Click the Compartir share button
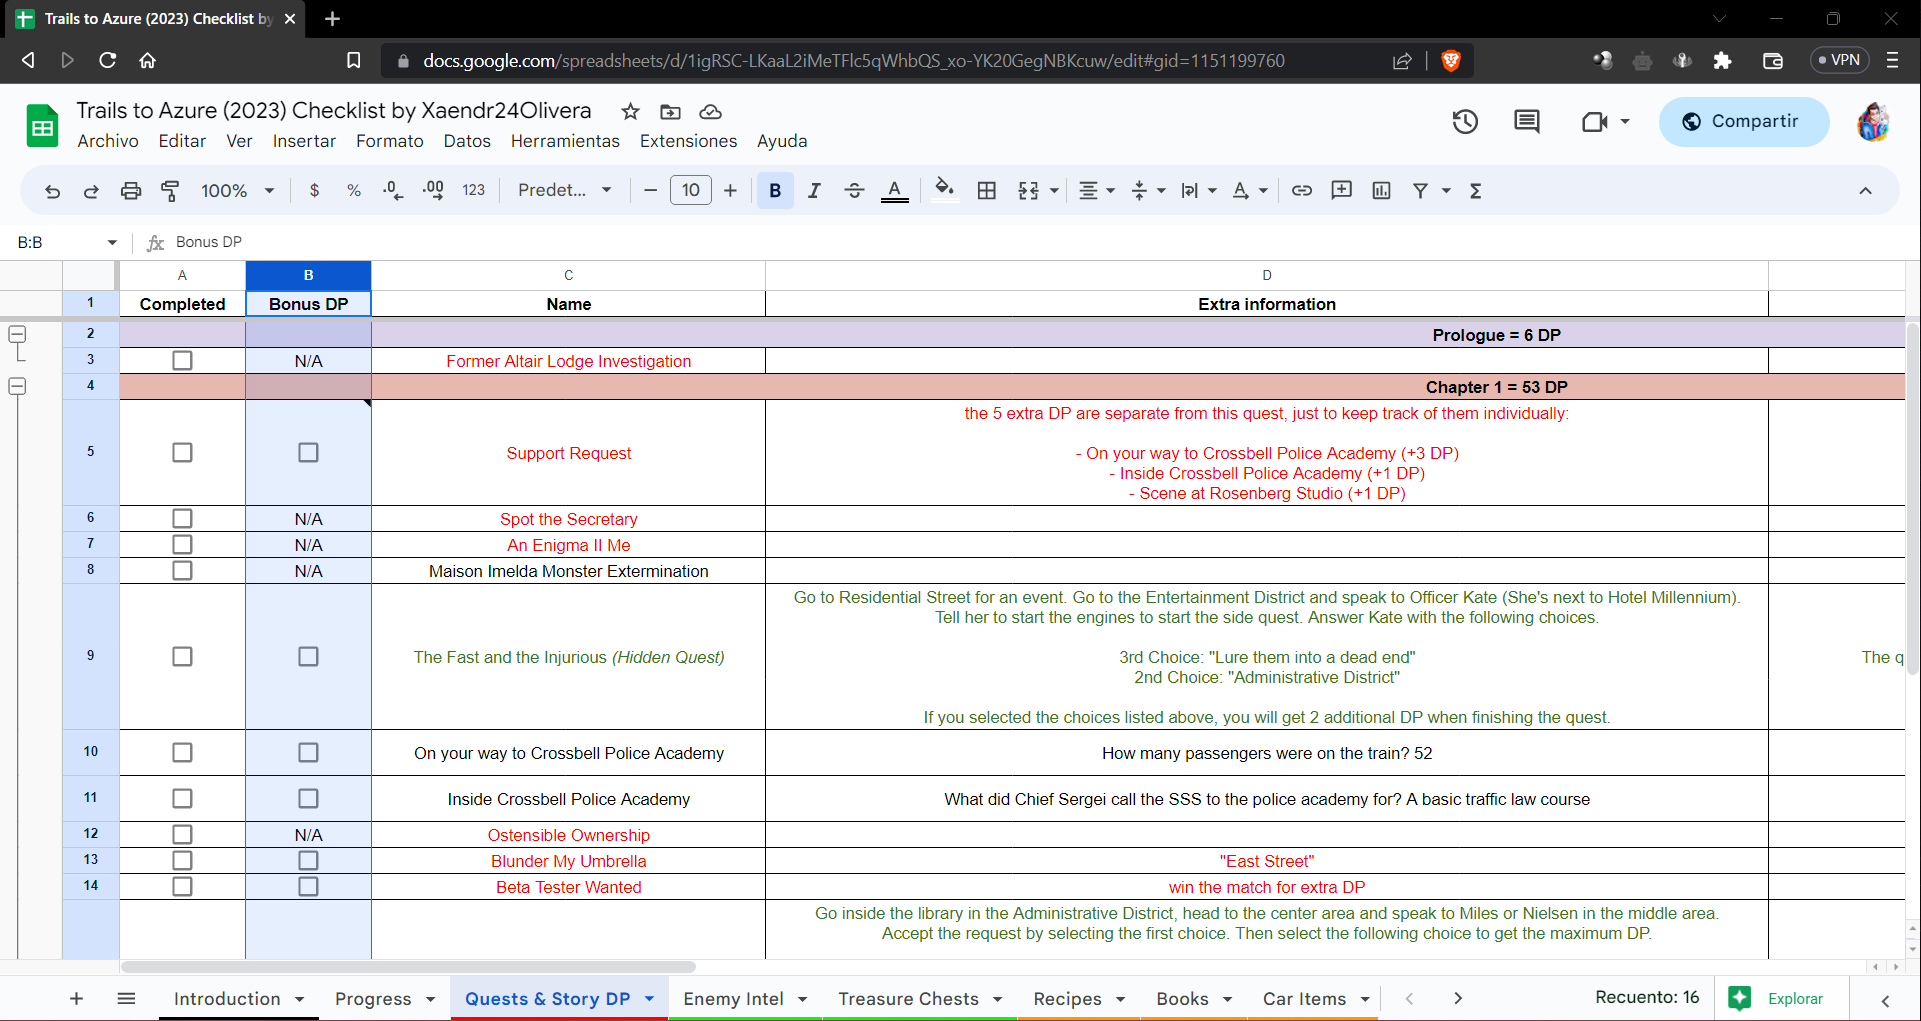 (1744, 122)
